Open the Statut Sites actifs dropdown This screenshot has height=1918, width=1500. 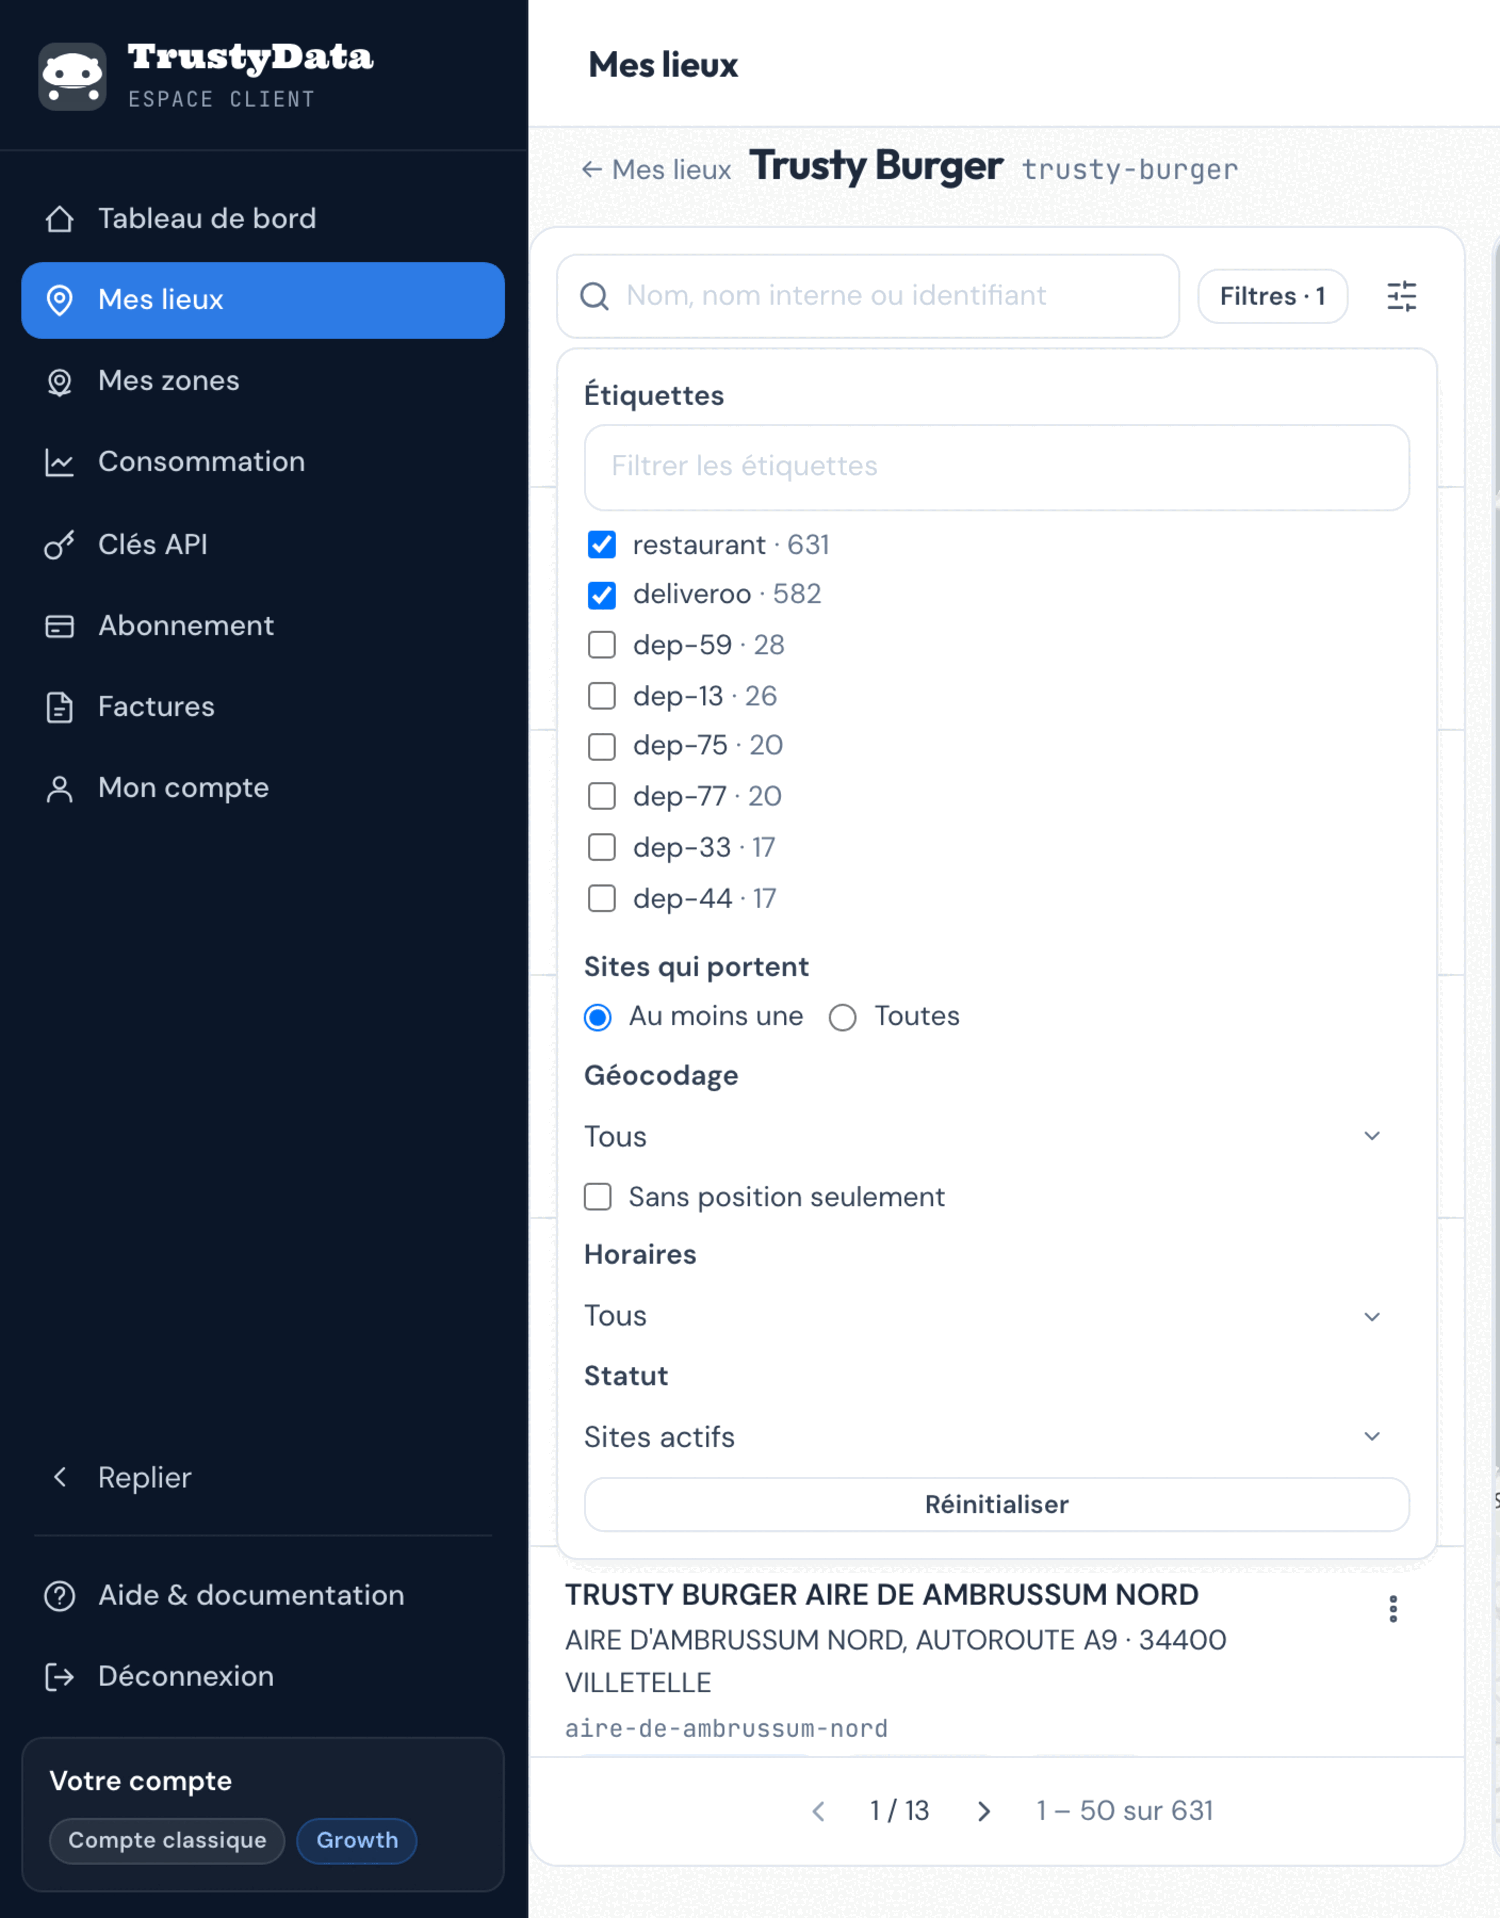point(986,1437)
